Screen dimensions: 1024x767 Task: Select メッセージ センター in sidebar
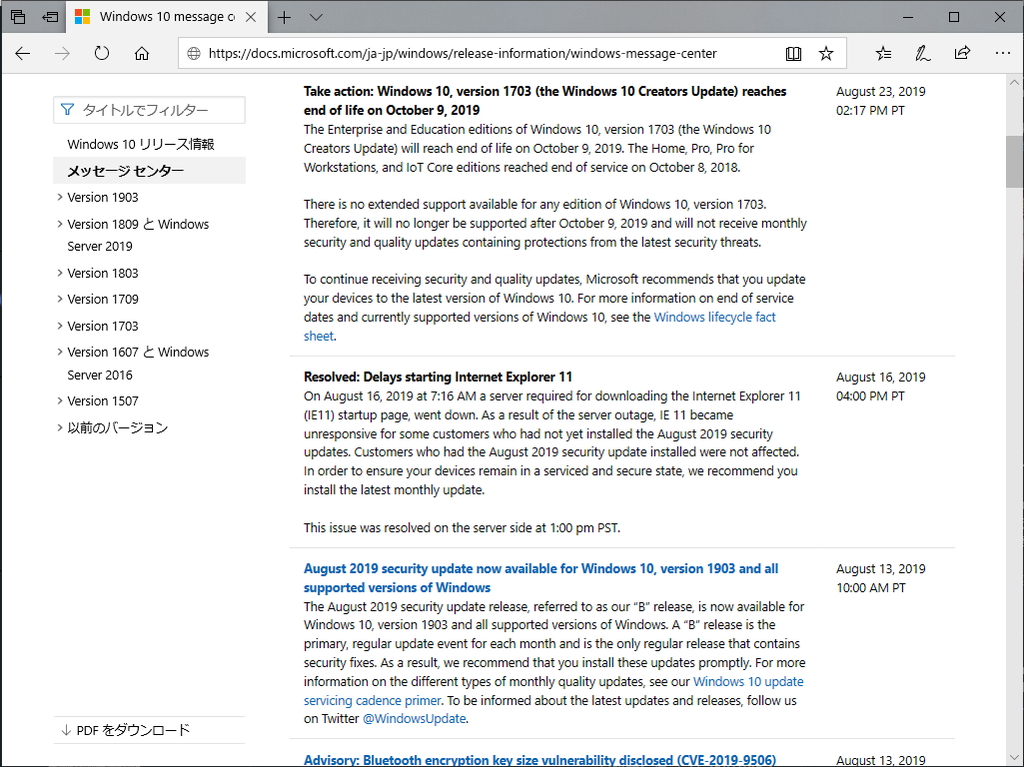(x=126, y=171)
